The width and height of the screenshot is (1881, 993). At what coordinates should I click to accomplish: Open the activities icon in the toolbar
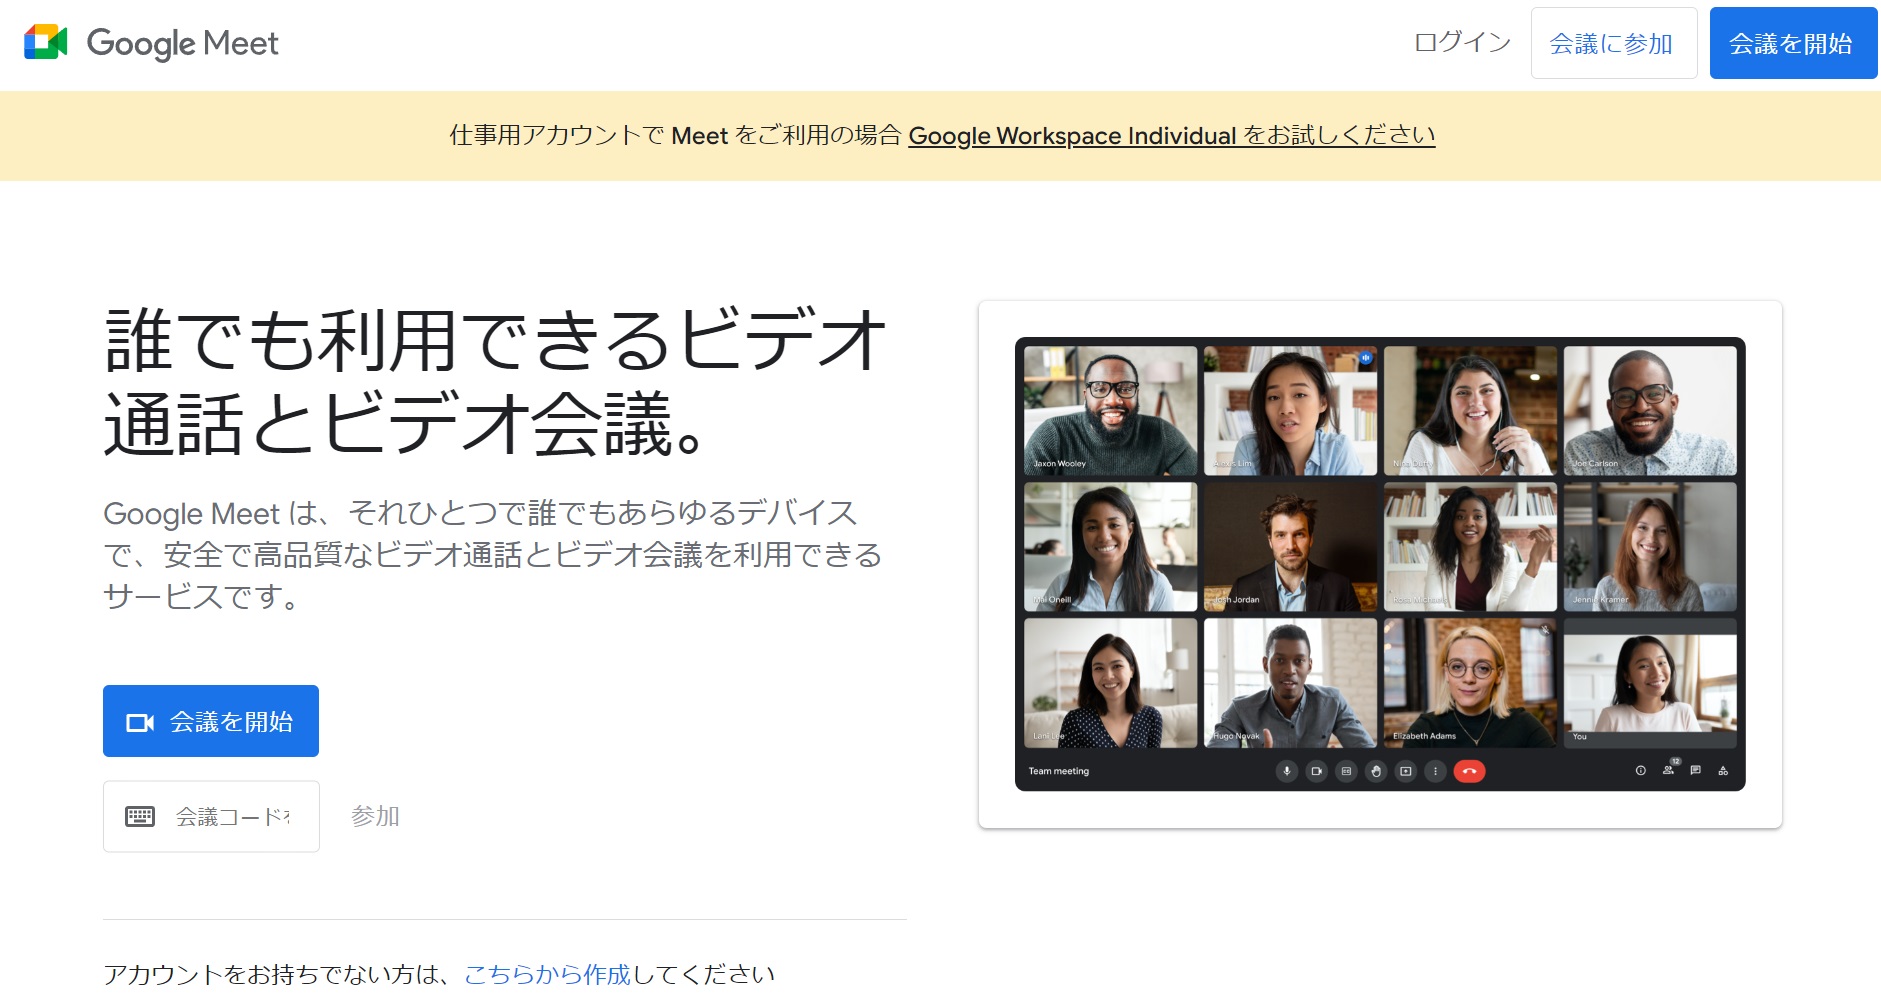click(1724, 771)
